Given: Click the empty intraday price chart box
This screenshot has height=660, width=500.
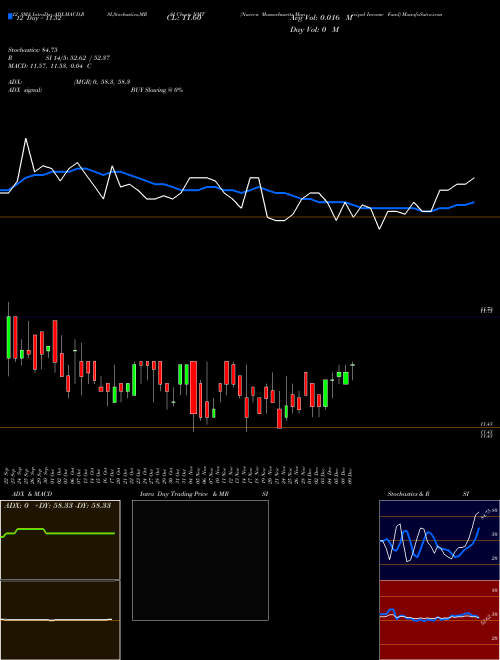Looking at the screenshot, I should click(200, 560).
